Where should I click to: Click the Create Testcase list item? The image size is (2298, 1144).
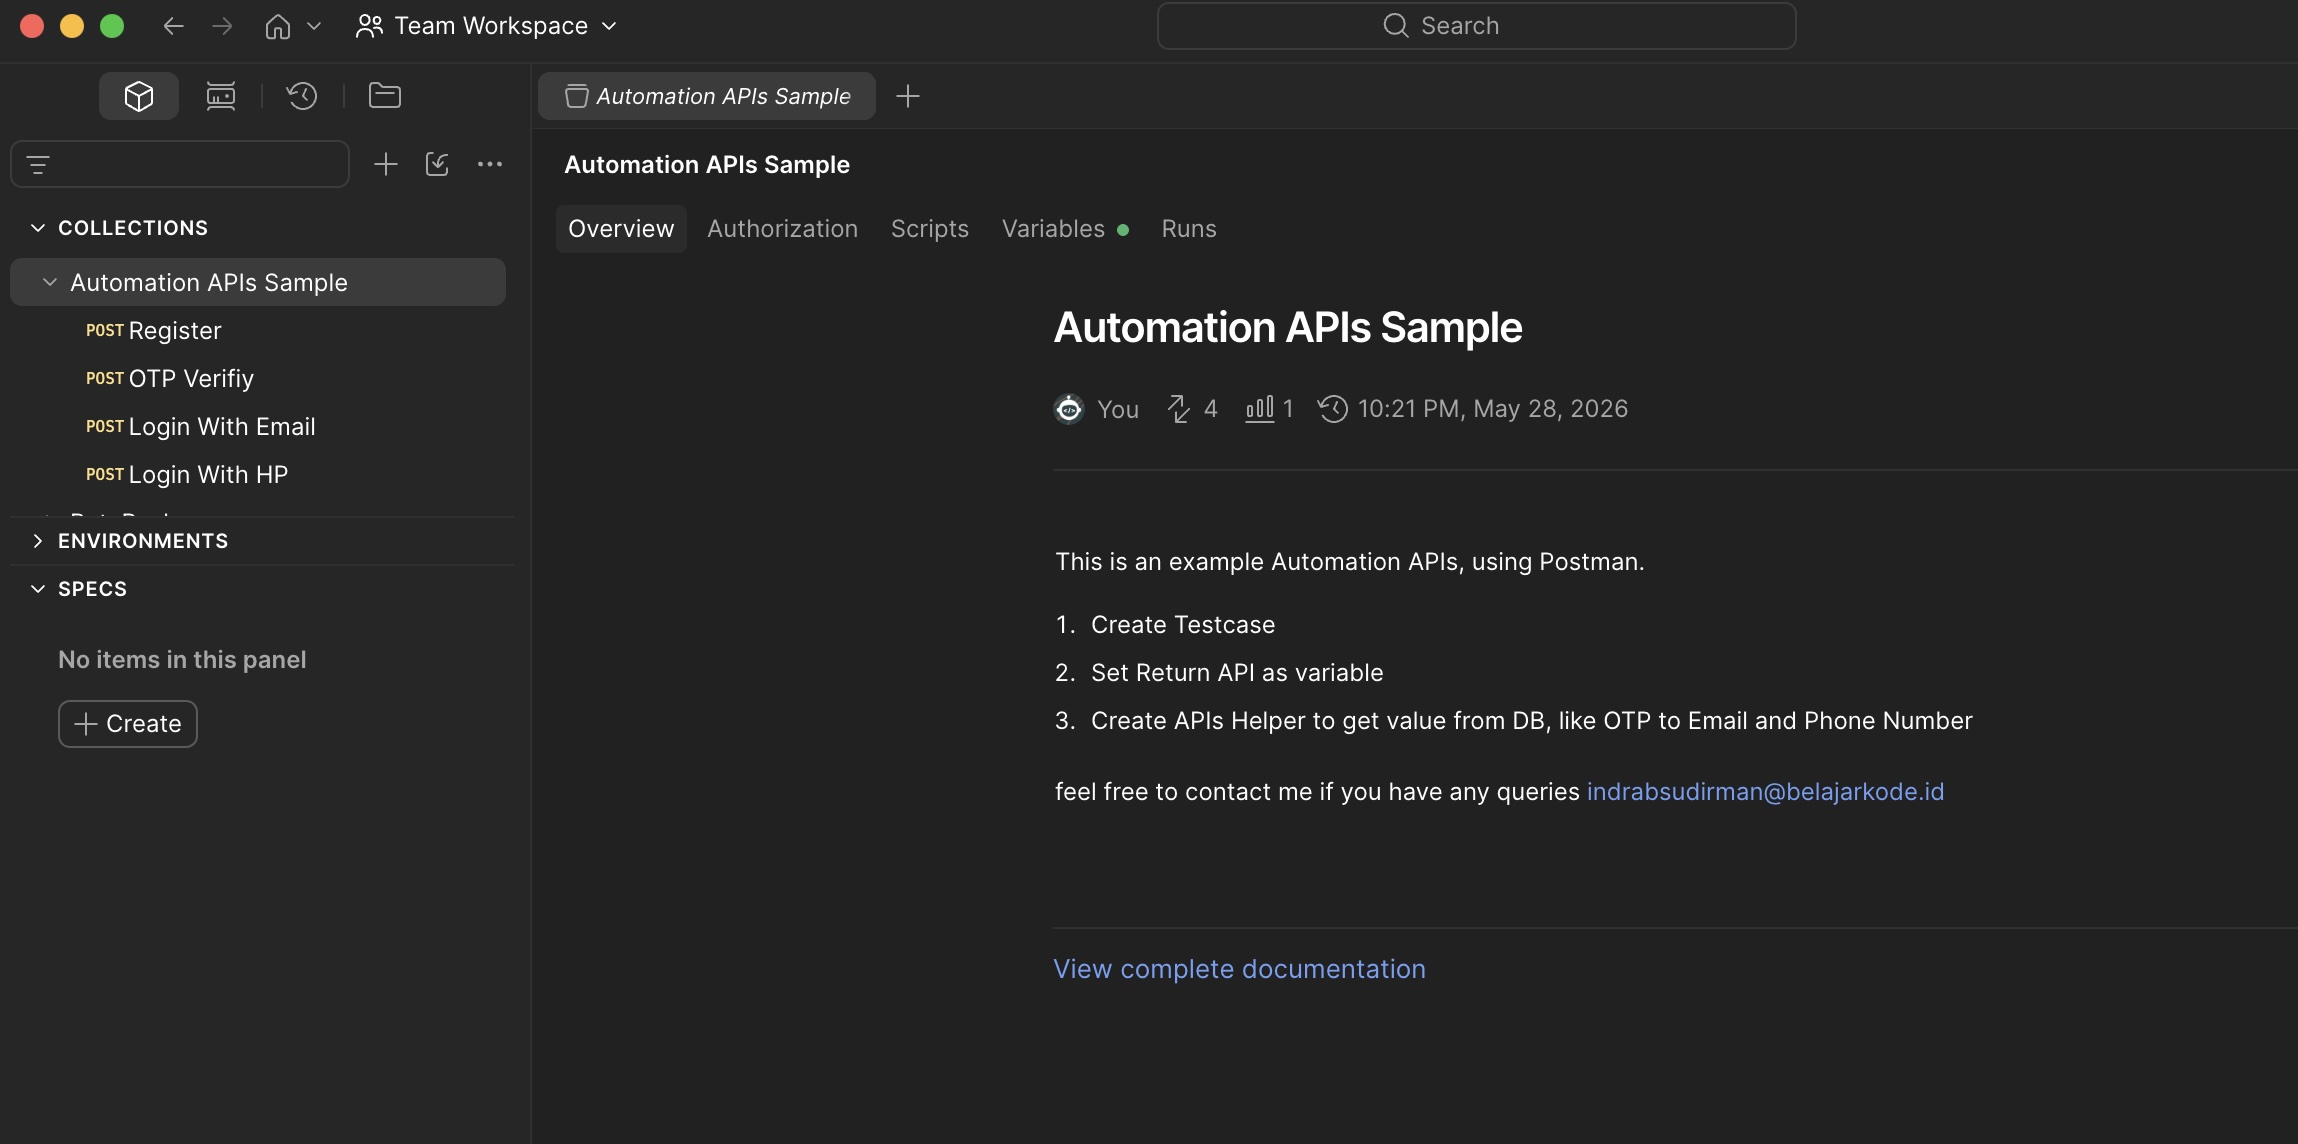click(x=1183, y=625)
